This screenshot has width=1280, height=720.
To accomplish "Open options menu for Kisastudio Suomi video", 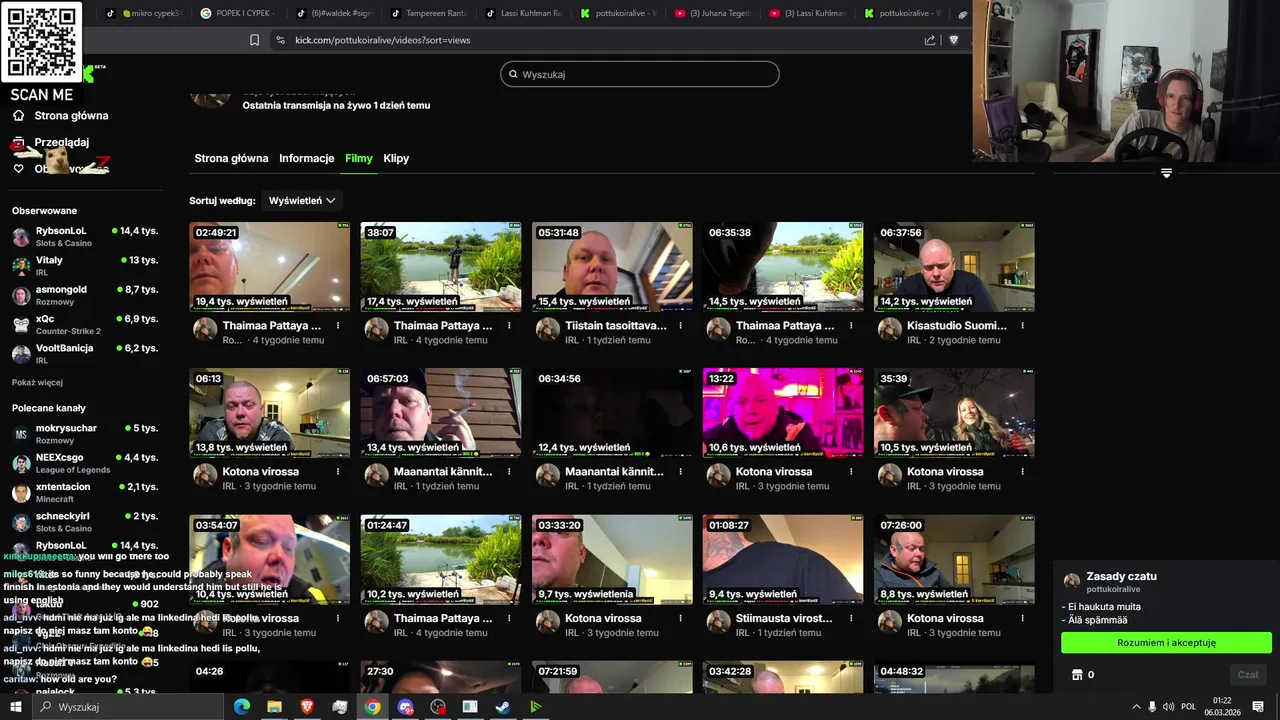I will 1022,326.
